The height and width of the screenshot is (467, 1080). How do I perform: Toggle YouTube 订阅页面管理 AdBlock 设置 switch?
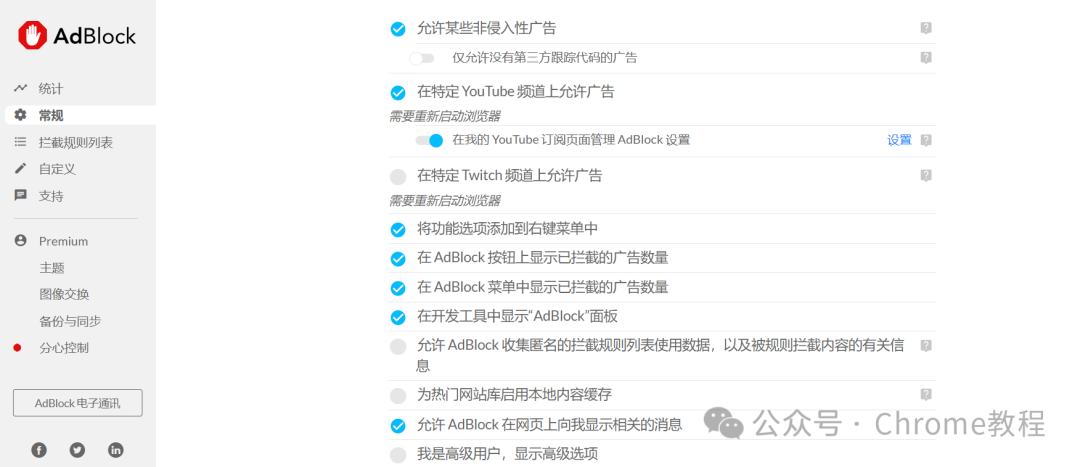(x=428, y=141)
